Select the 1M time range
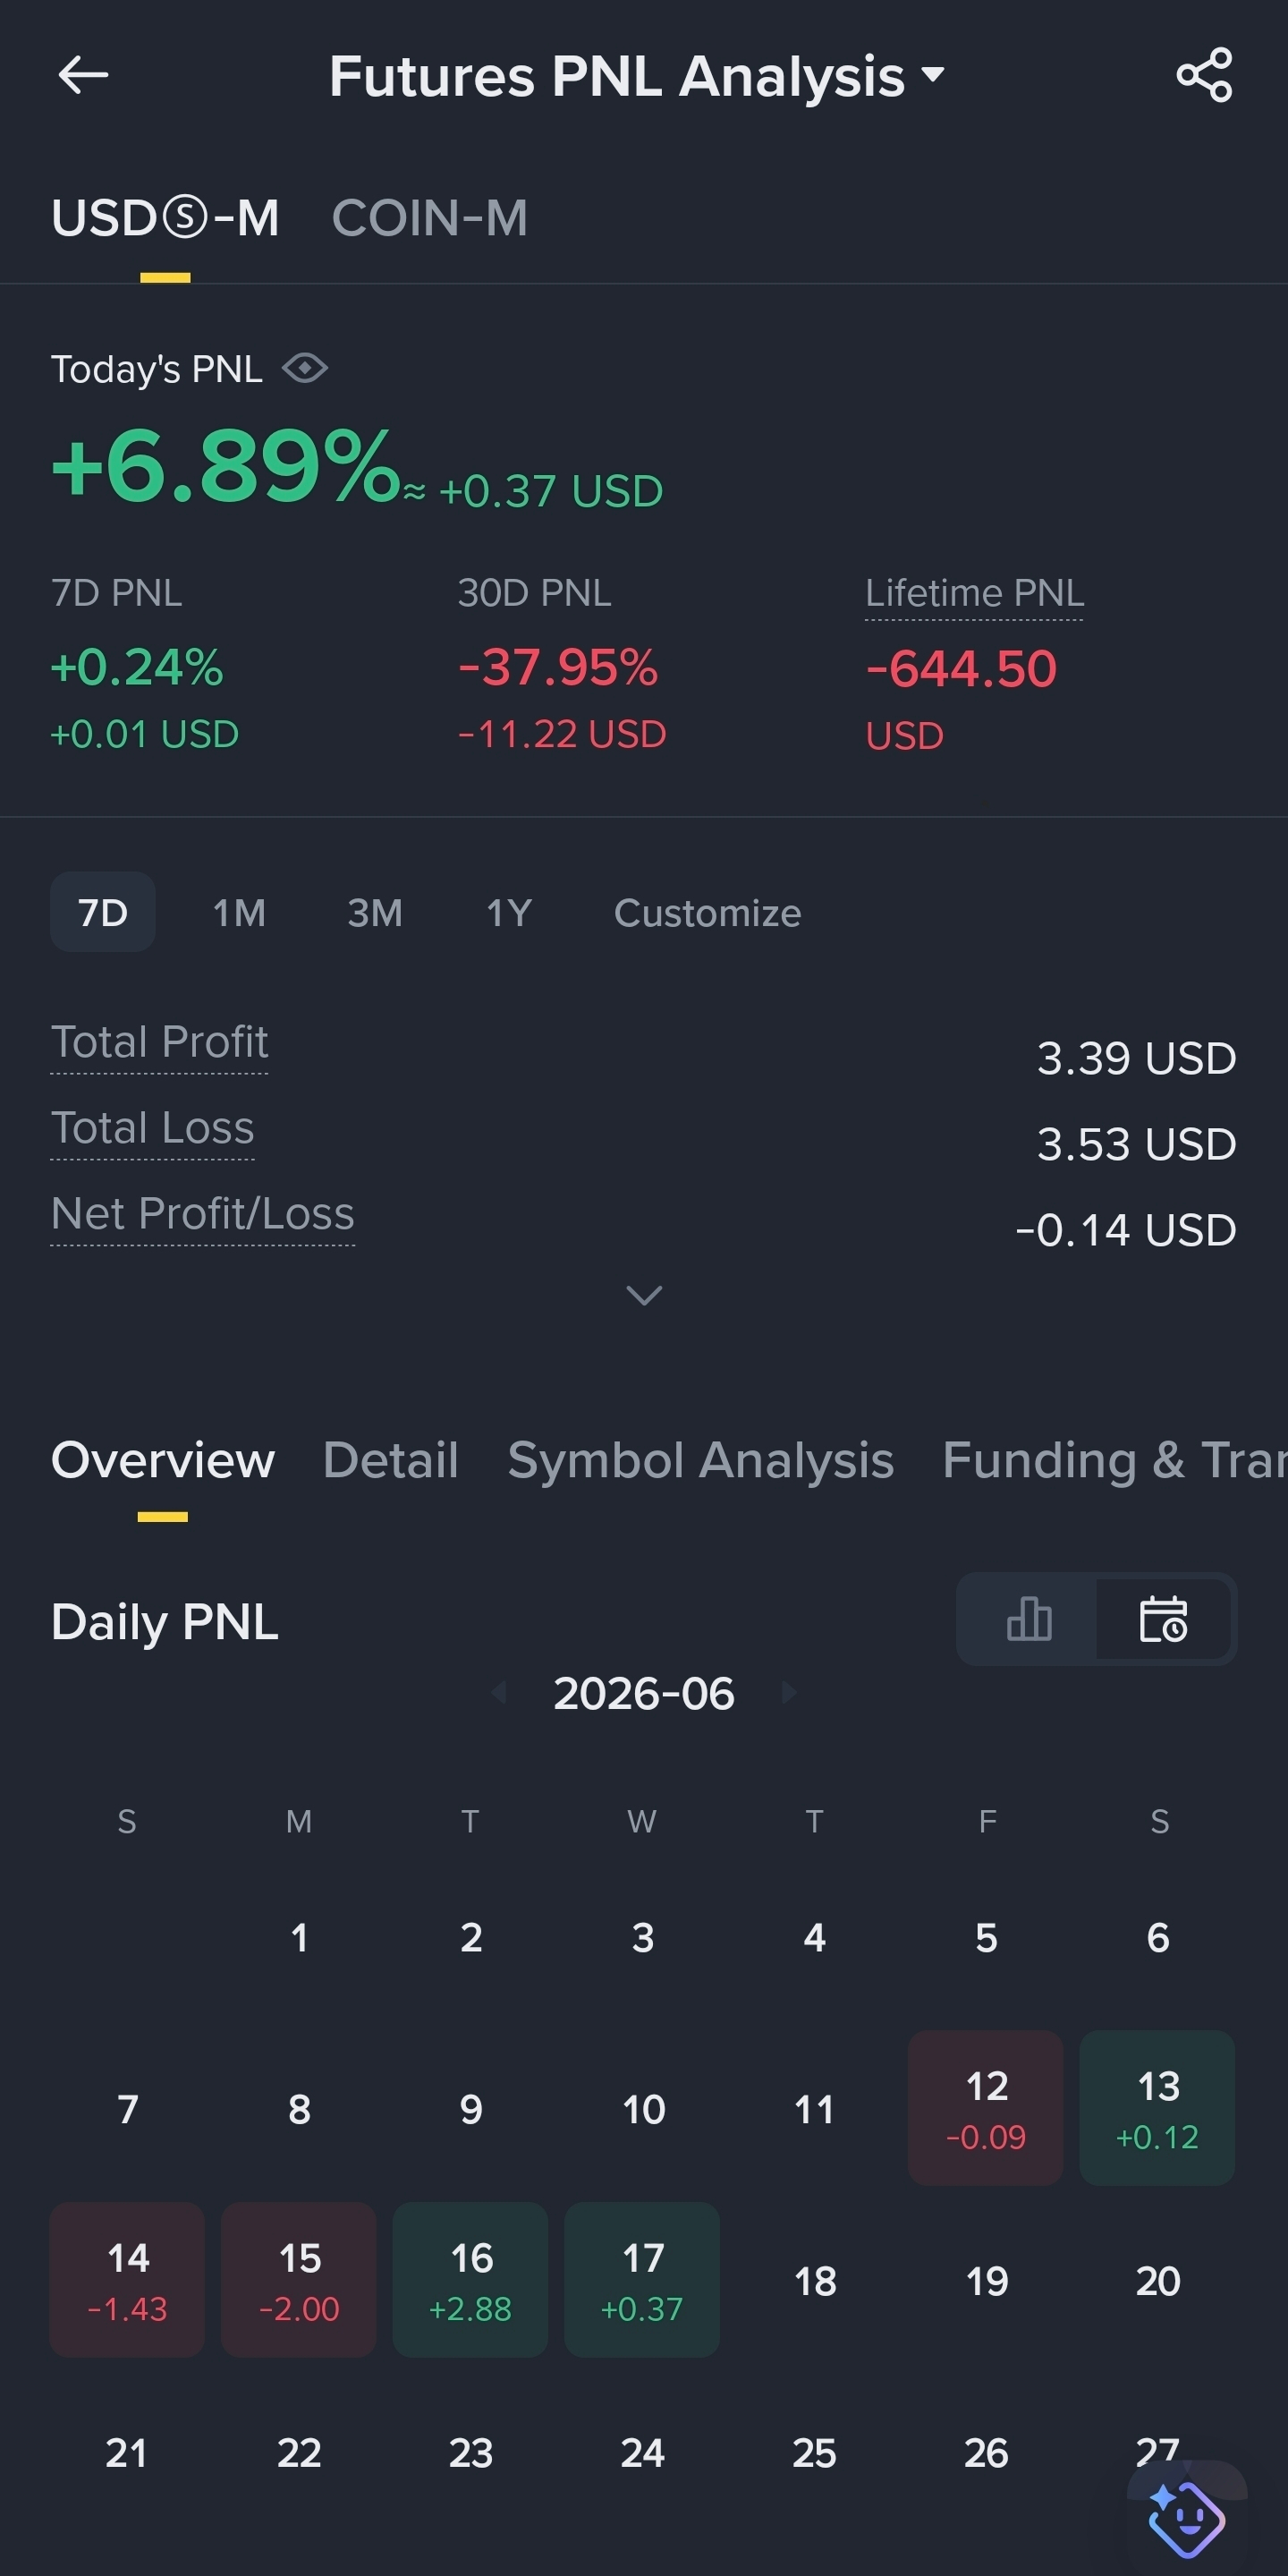The image size is (1288, 2576). (239, 912)
